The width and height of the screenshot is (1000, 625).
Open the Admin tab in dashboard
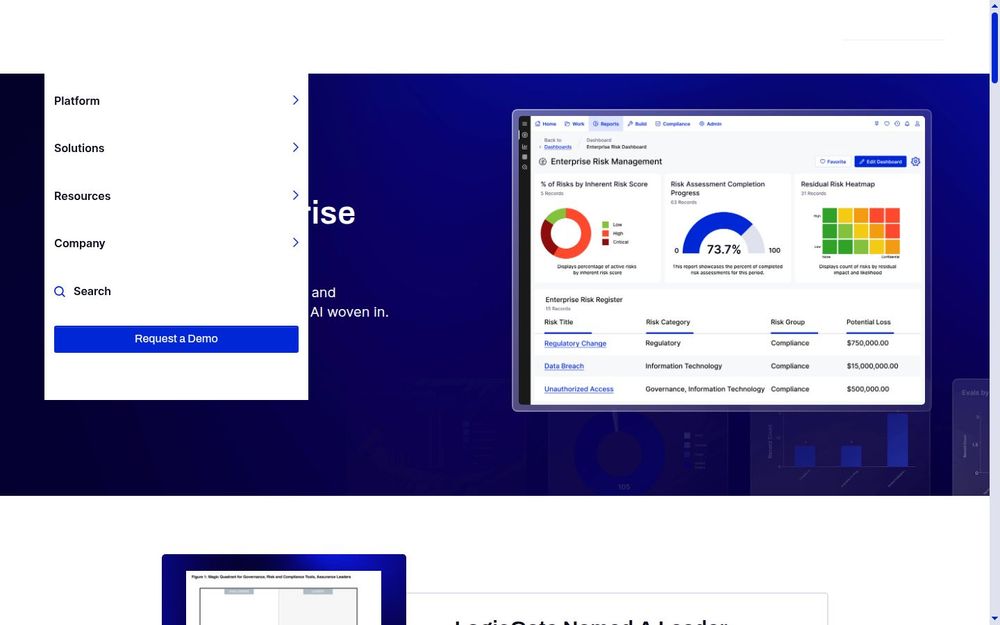pyautogui.click(x=710, y=124)
